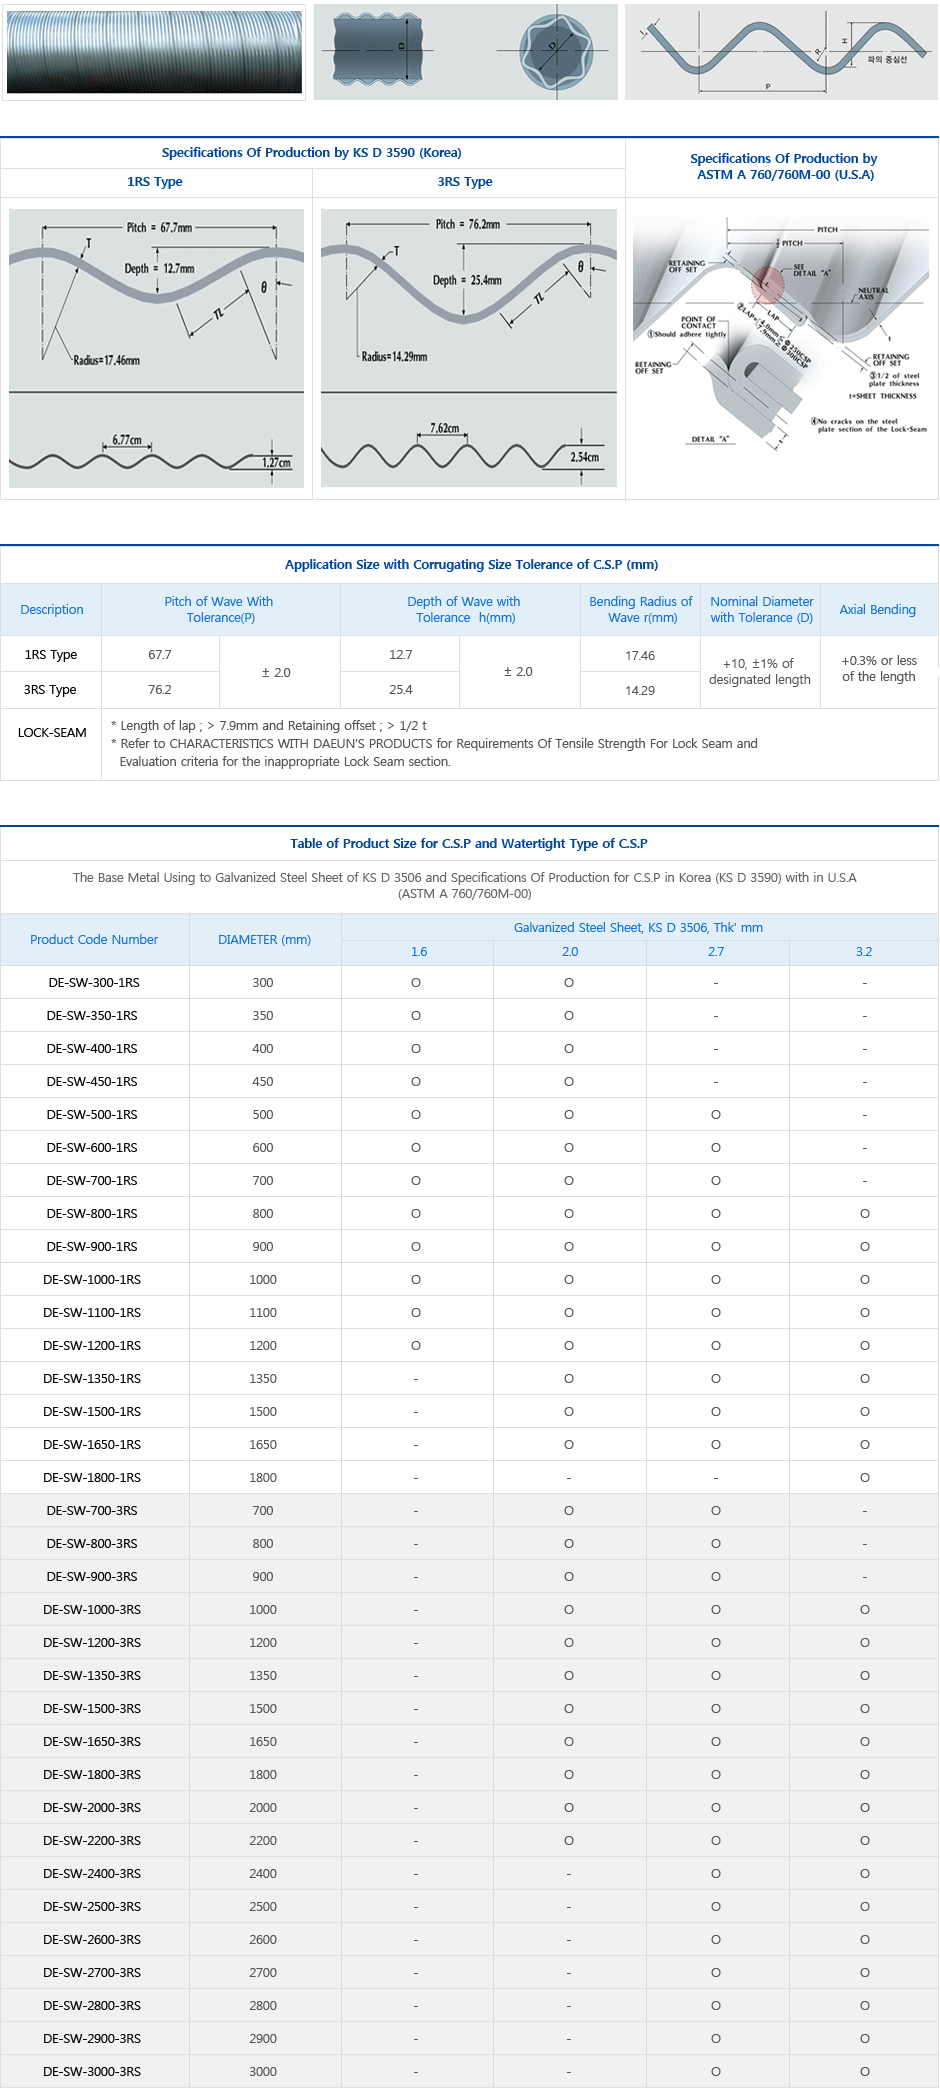Select product code DE-SW-1650-3RS
Viewport: 940px width, 2099px height.
pyautogui.click(x=92, y=1742)
